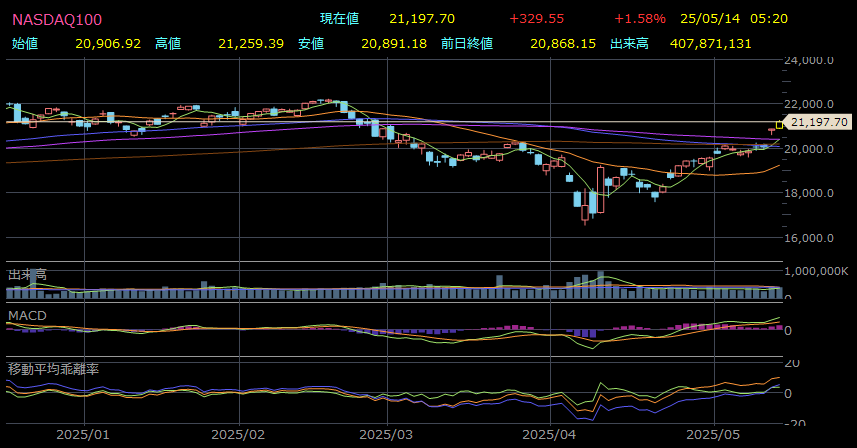The height and width of the screenshot is (448, 857).
Task: Click the 25/05/14 date stamp
Action: (710, 19)
